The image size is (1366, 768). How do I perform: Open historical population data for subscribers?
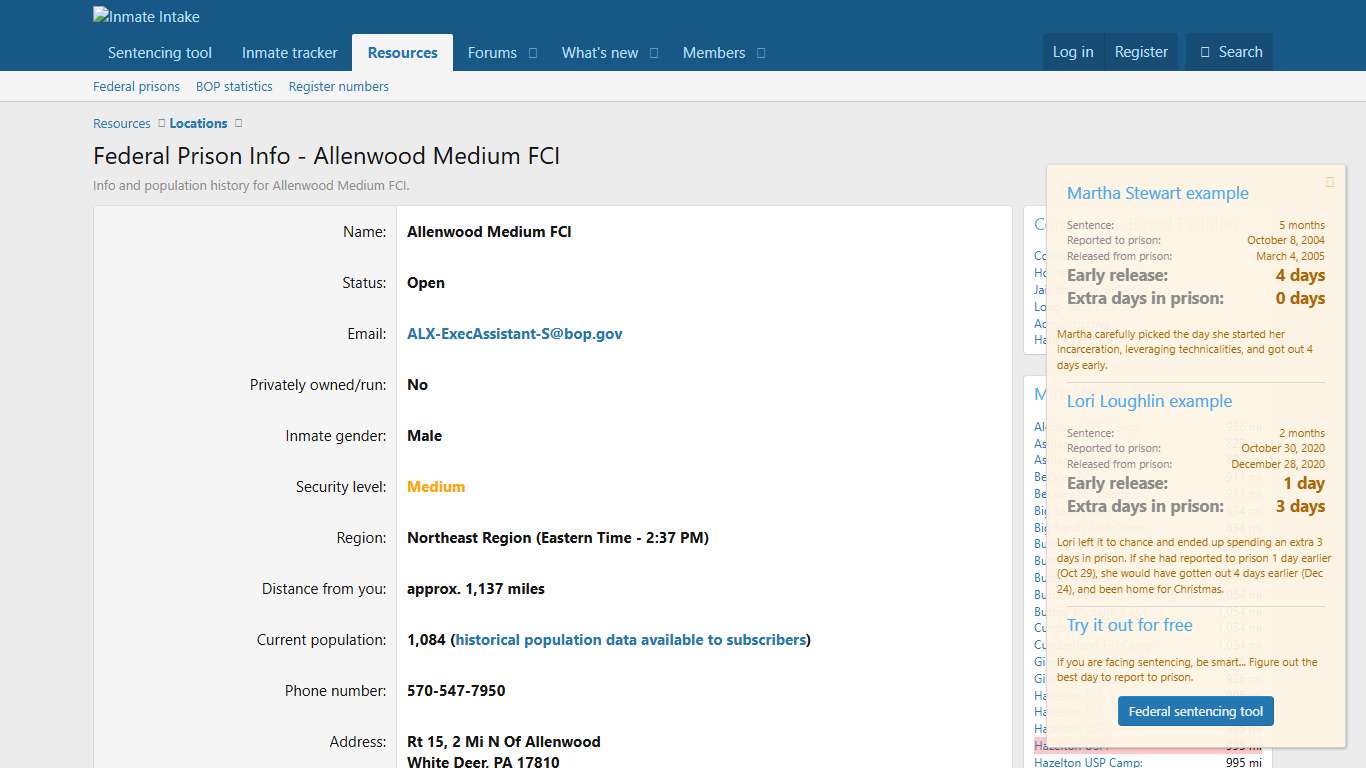click(631, 640)
